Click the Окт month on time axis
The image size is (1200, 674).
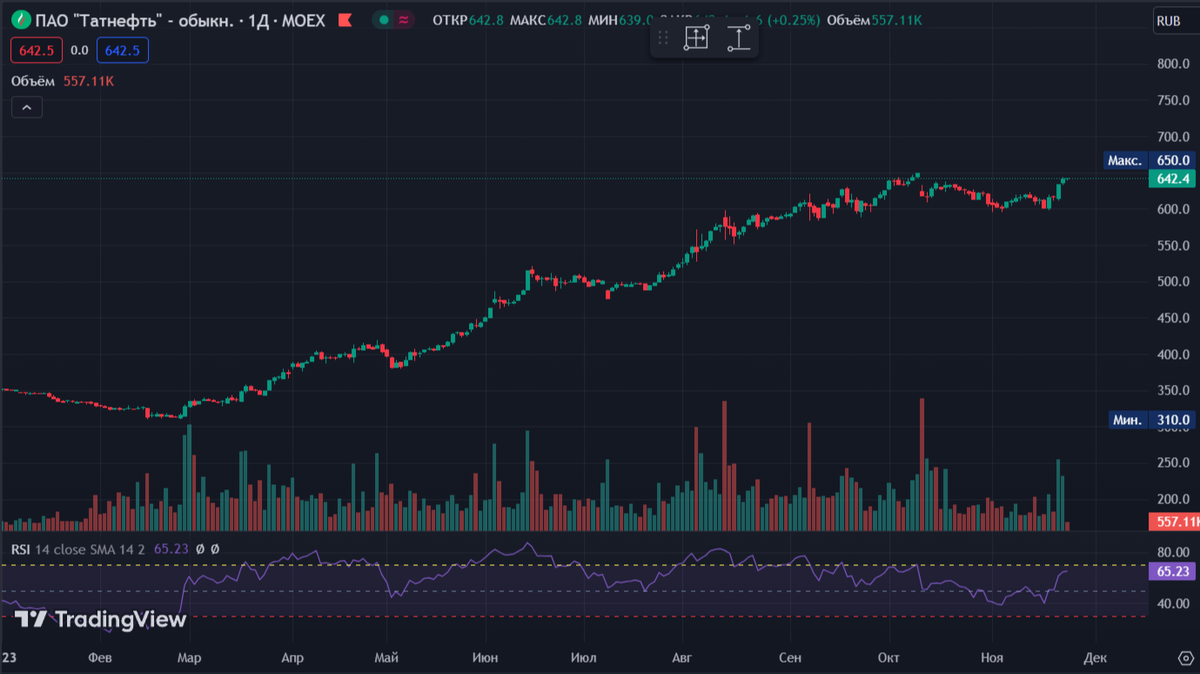(x=888, y=658)
